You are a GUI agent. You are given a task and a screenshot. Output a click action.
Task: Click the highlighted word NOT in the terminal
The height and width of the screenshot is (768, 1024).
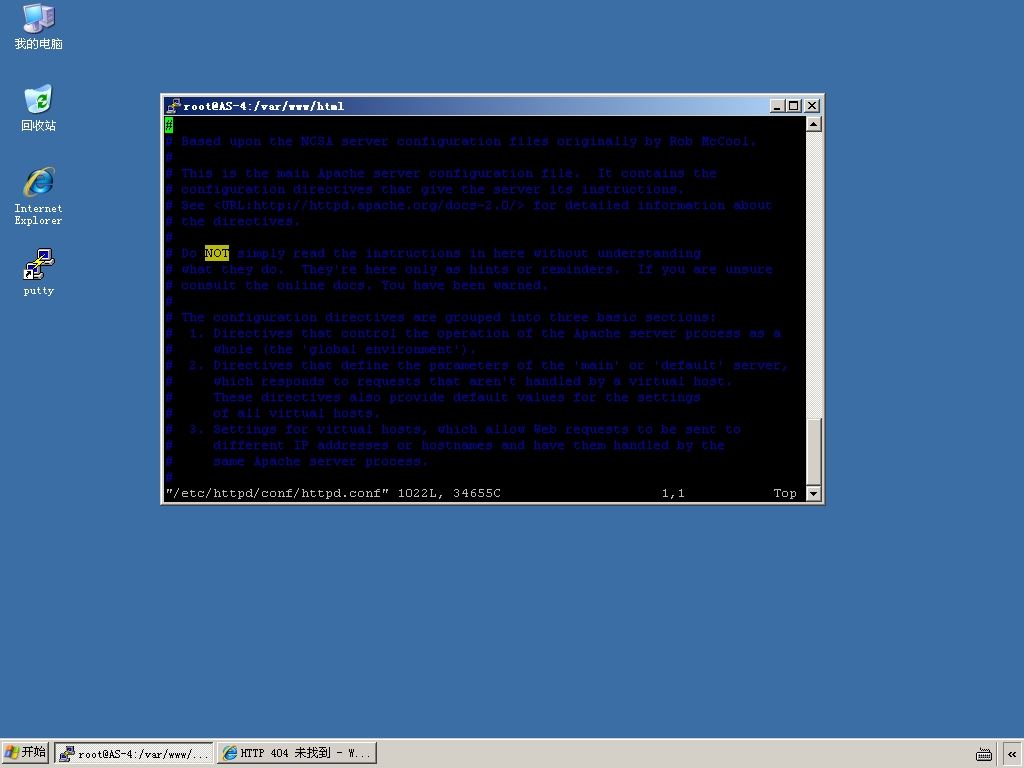pyautogui.click(x=217, y=253)
